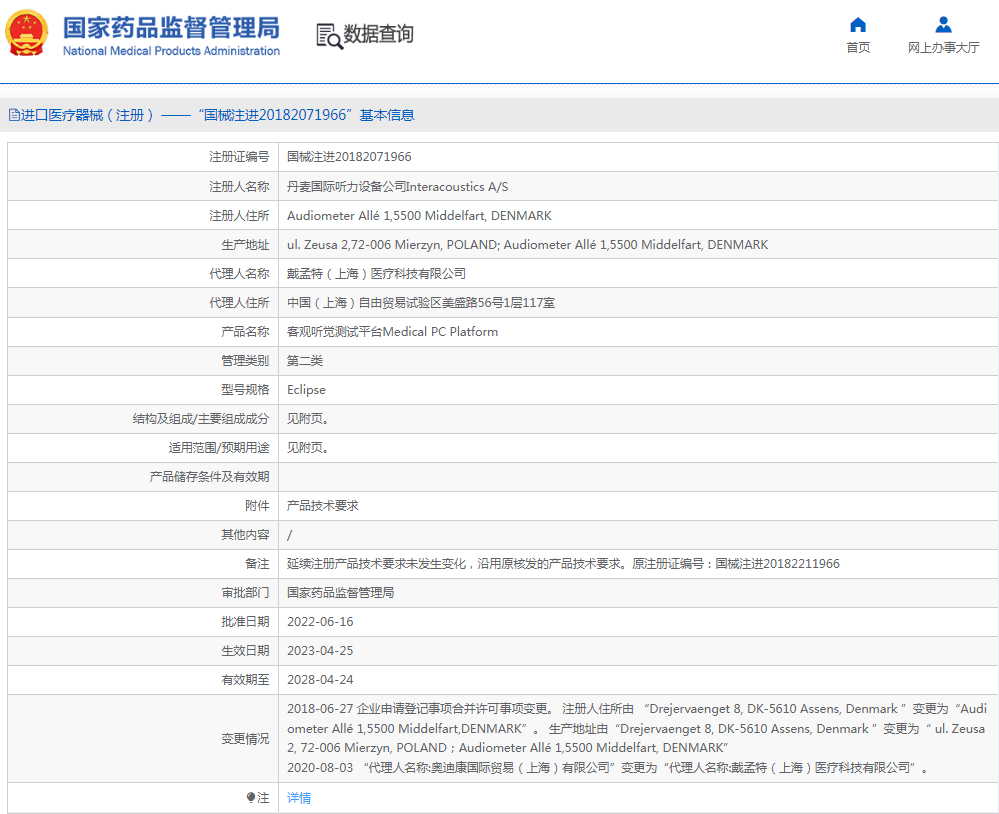Click the Eclipse model specification value

(306, 390)
